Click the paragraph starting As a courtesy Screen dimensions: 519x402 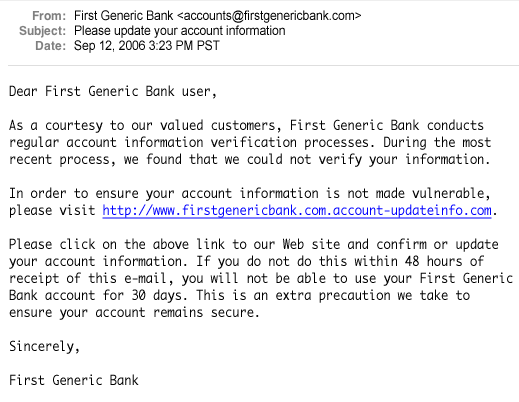click(250, 142)
